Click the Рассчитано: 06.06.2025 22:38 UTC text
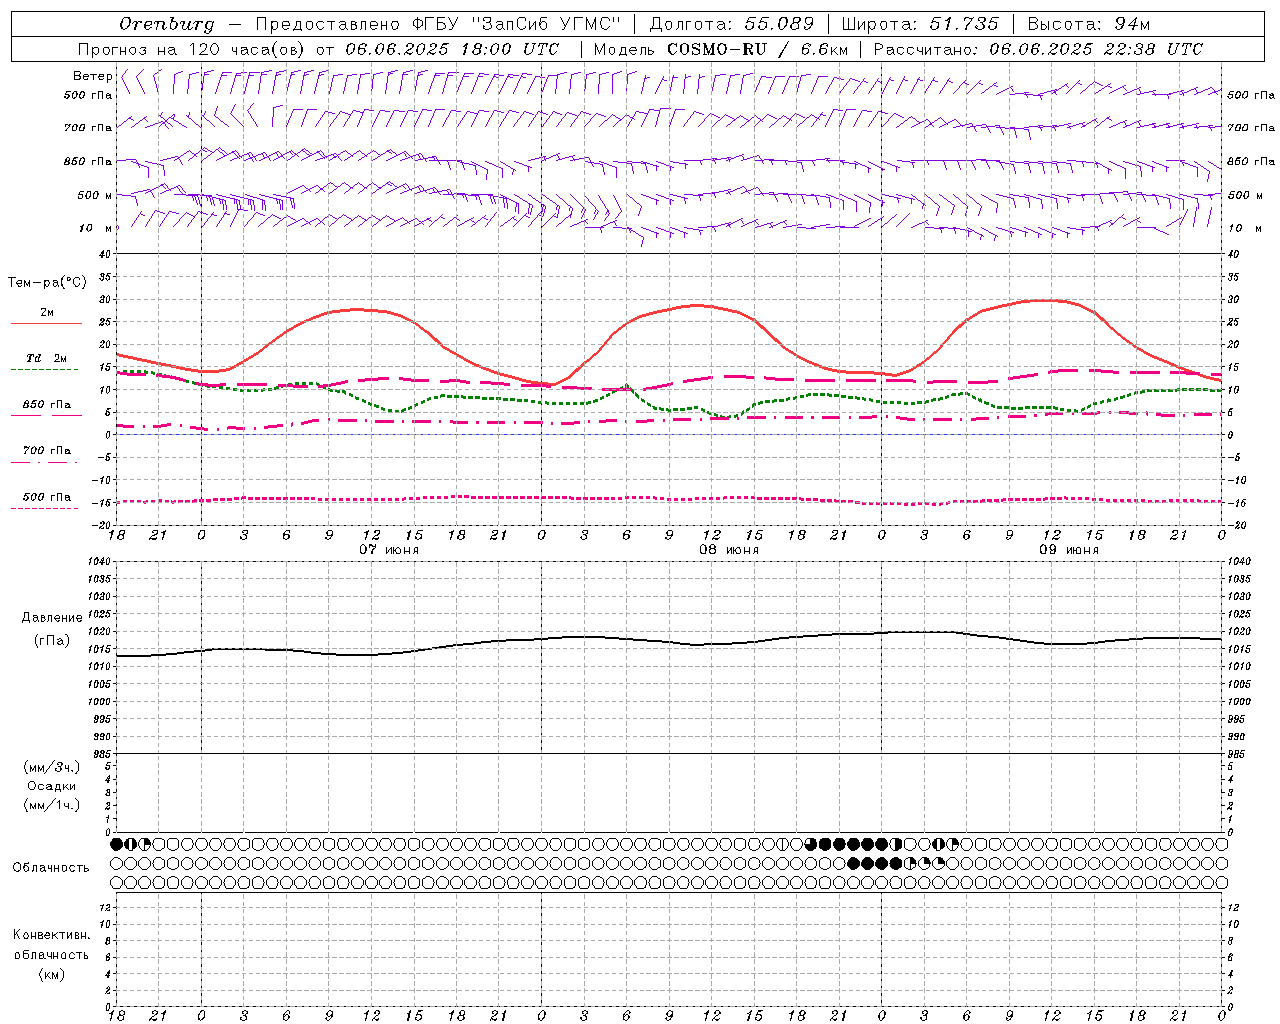 1038,49
